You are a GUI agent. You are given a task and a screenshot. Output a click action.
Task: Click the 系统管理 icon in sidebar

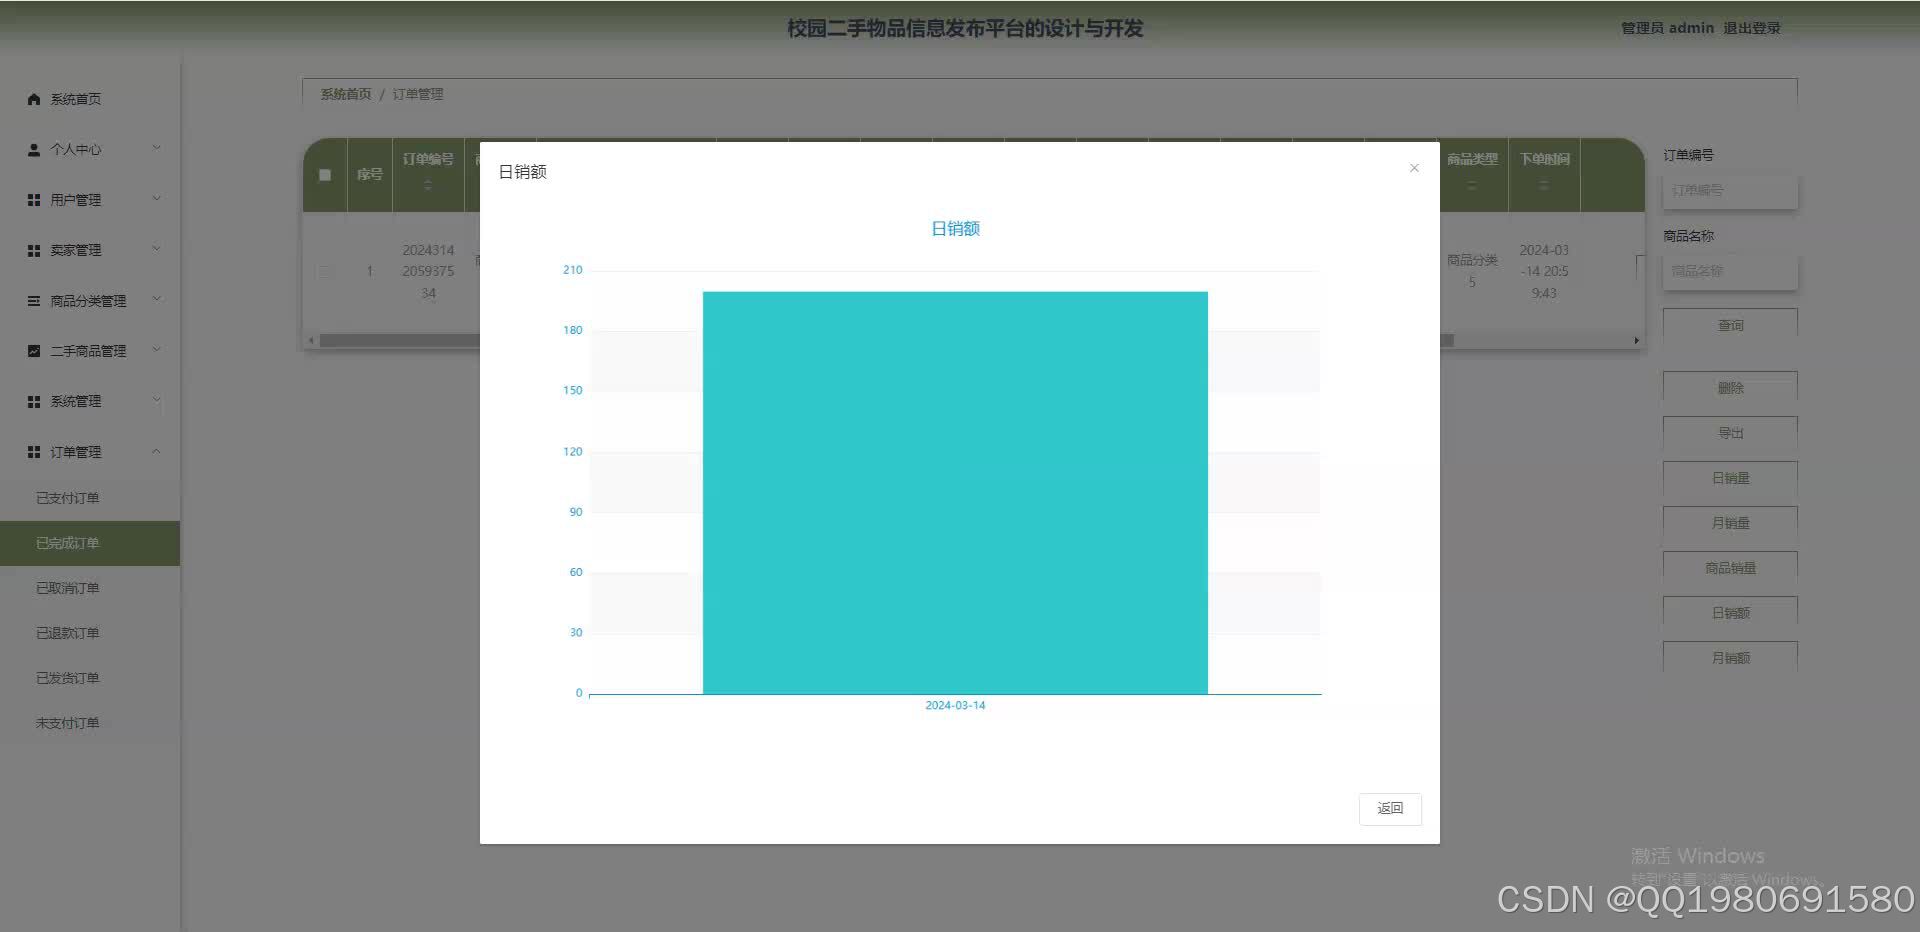pyautogui.click(x=32, y=400)
